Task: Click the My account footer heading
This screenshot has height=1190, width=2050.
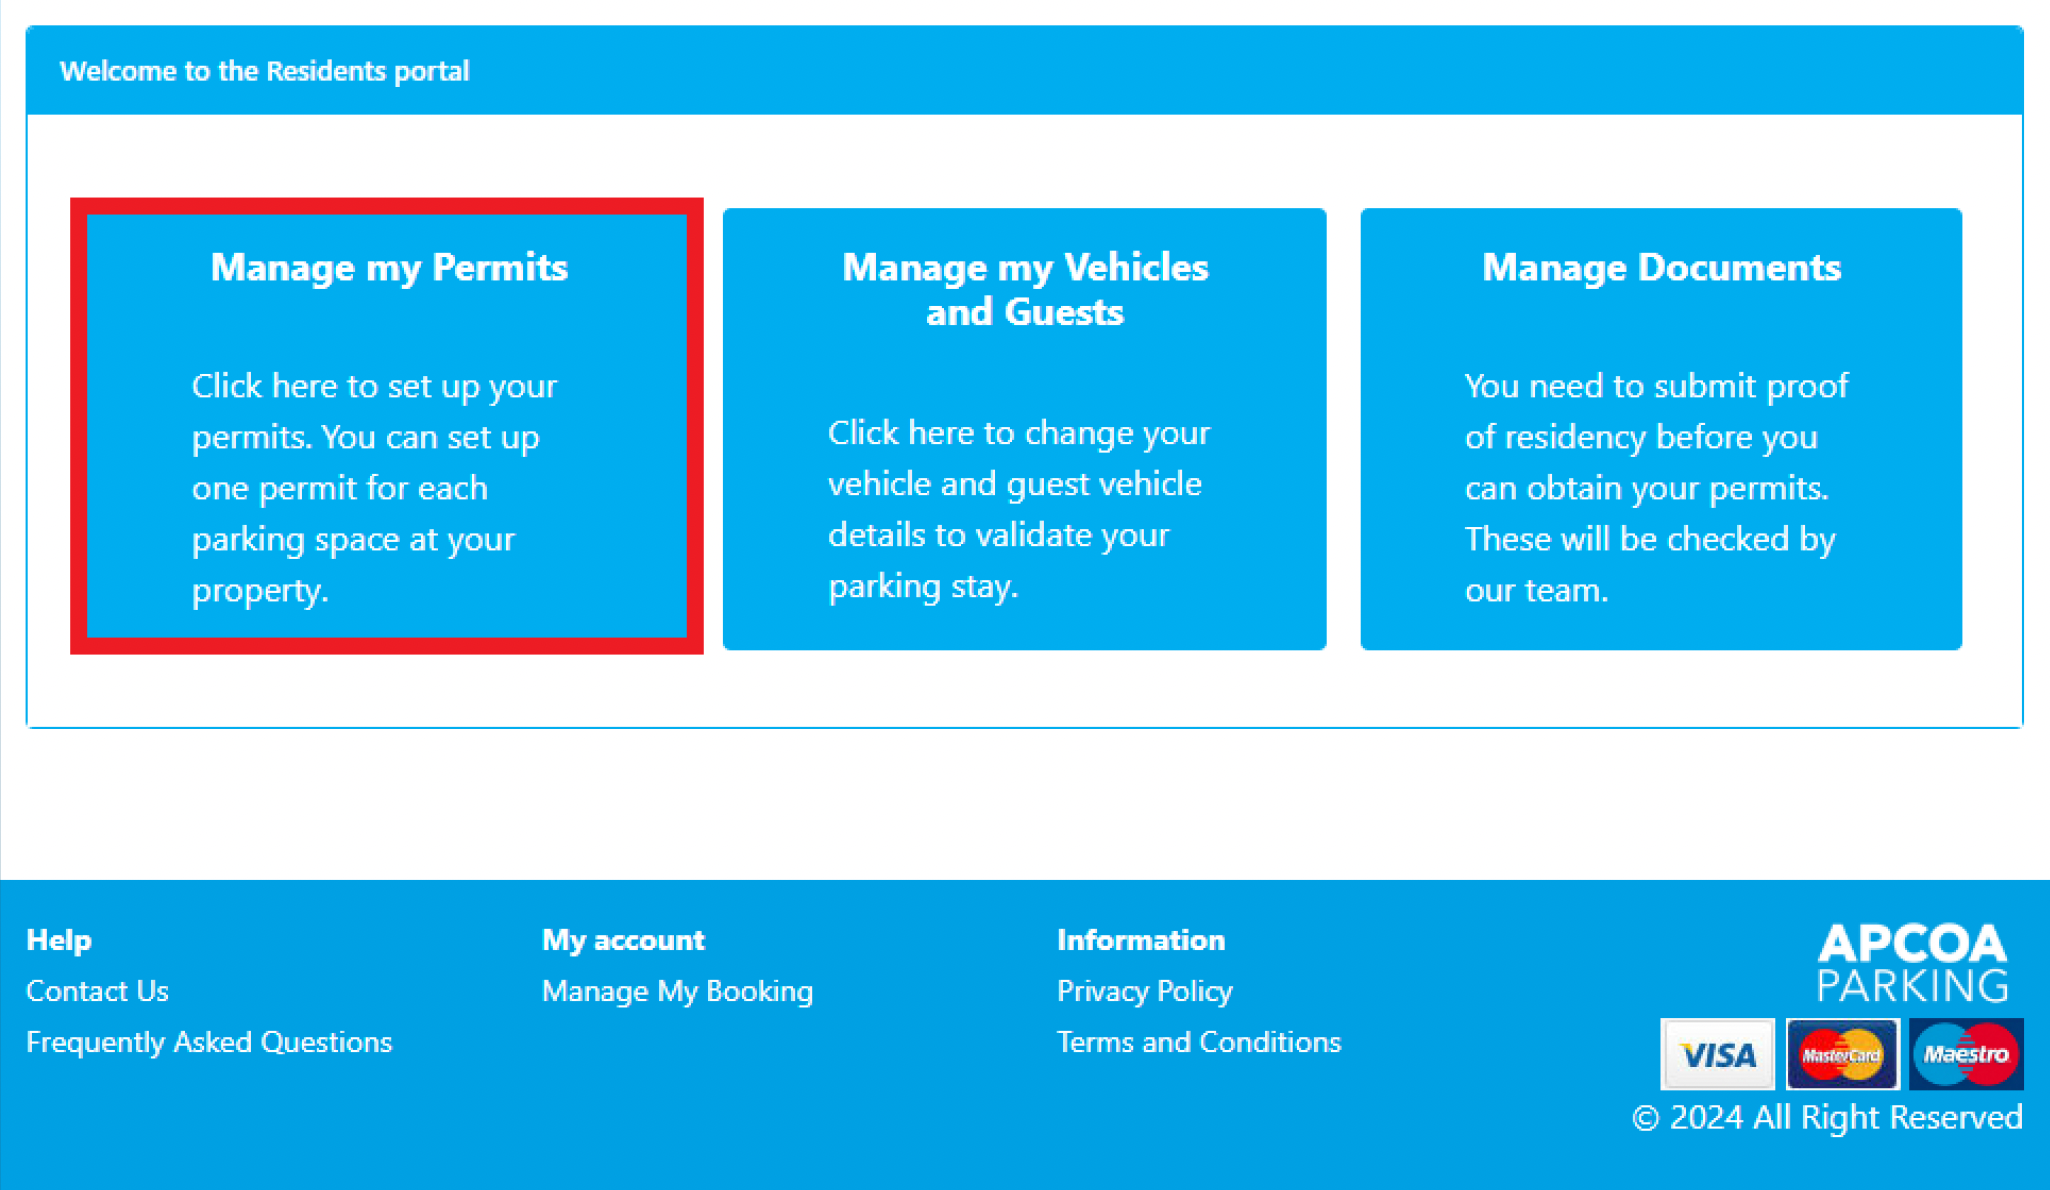Action: point(623,940)
